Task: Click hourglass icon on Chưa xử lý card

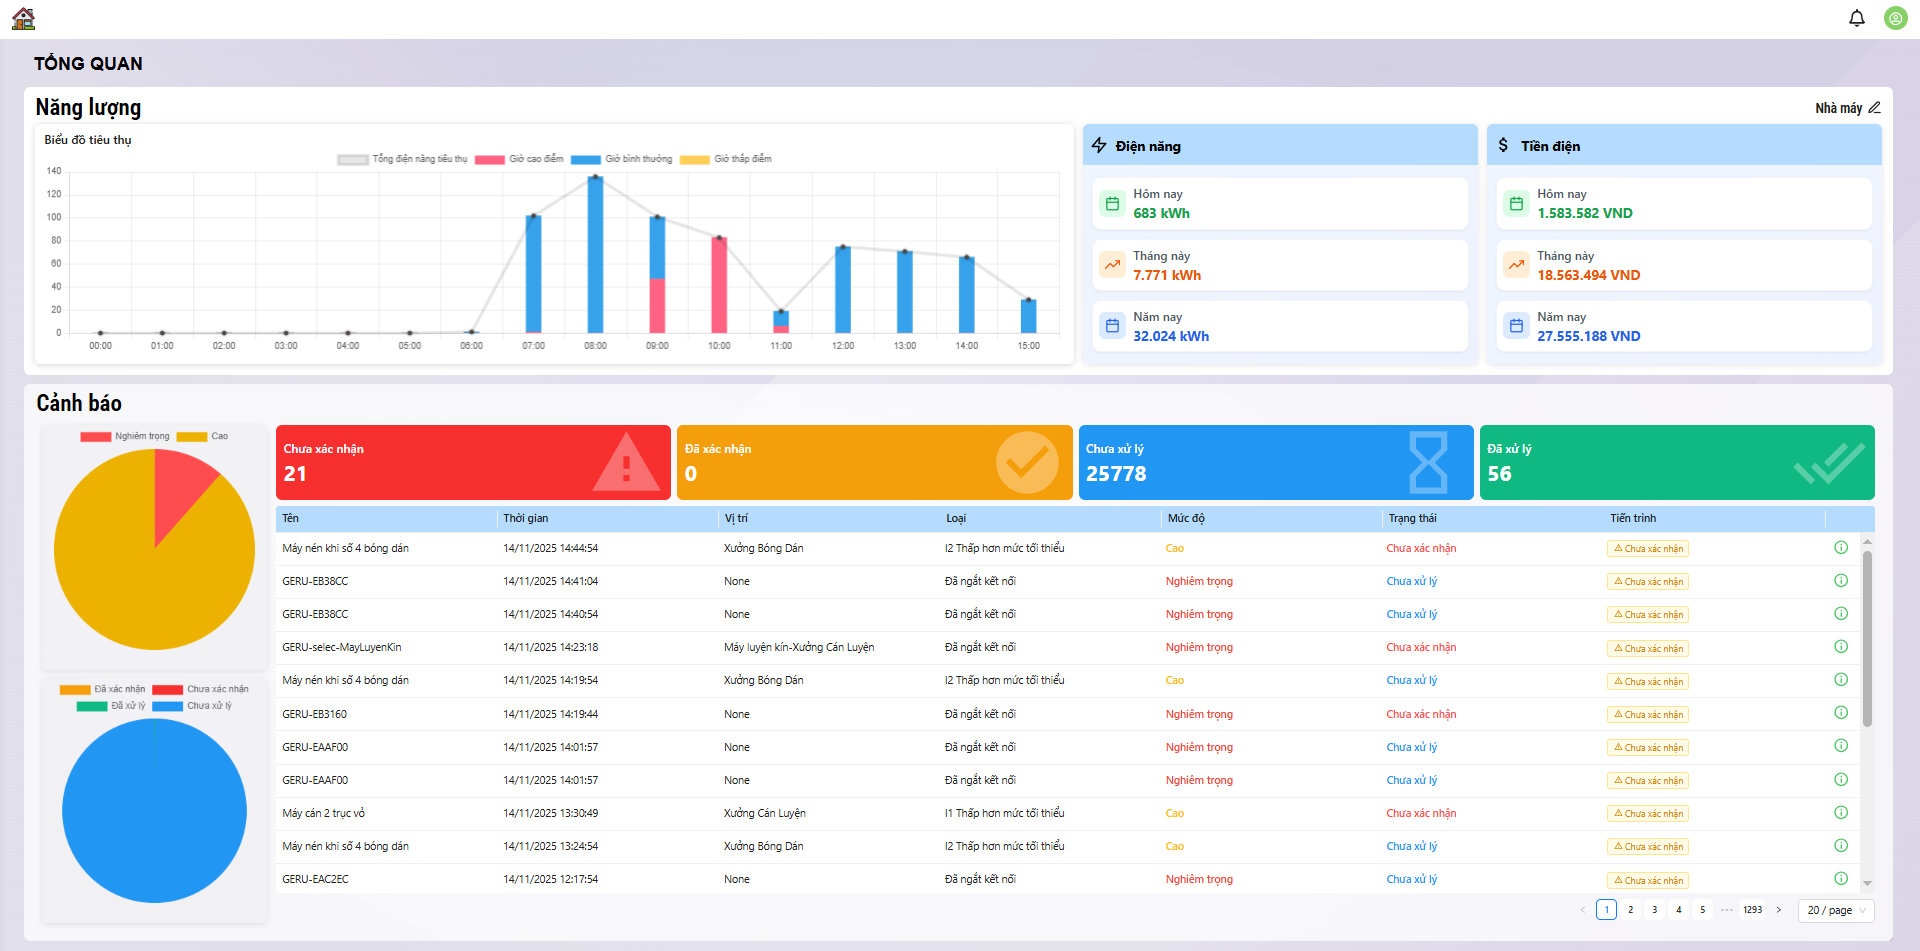Action: [1428, 462]
